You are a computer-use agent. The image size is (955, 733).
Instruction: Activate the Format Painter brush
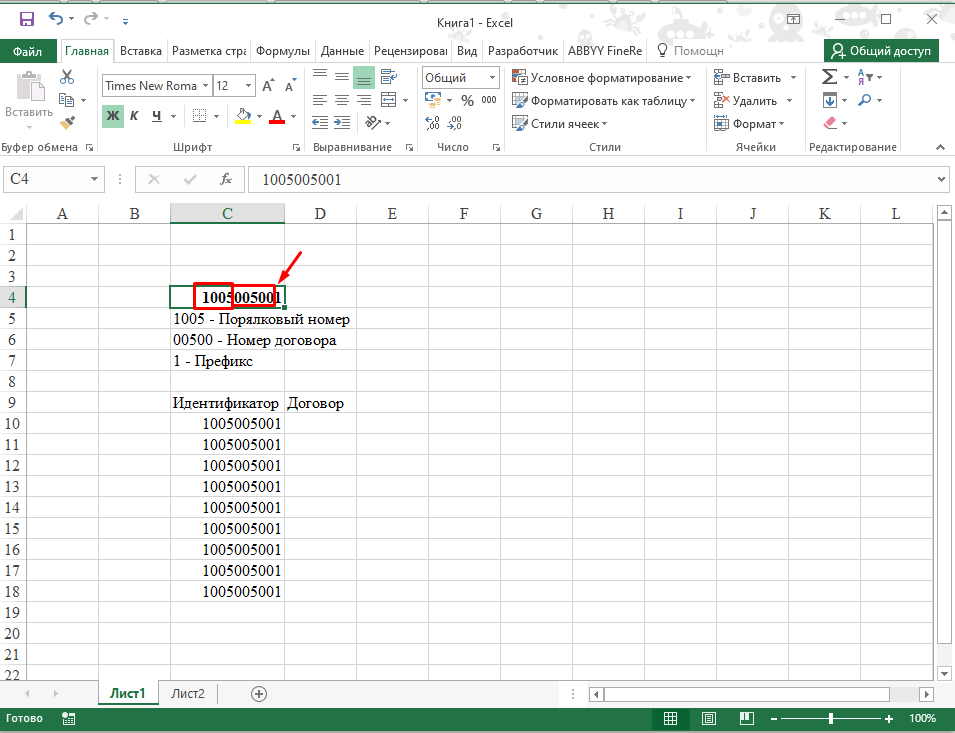68,122
